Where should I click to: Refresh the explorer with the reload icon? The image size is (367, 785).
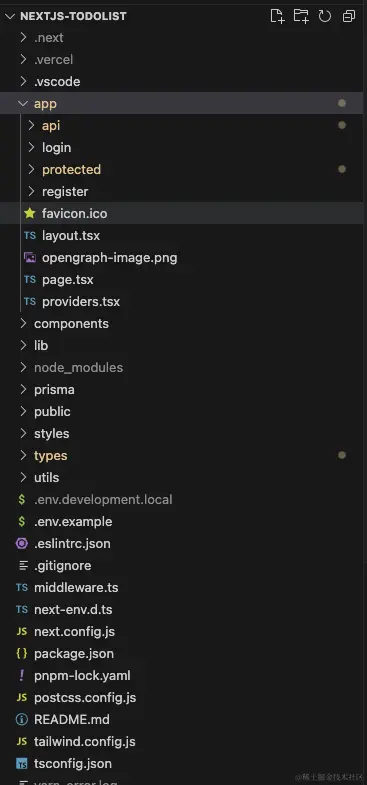click(325, 16)
